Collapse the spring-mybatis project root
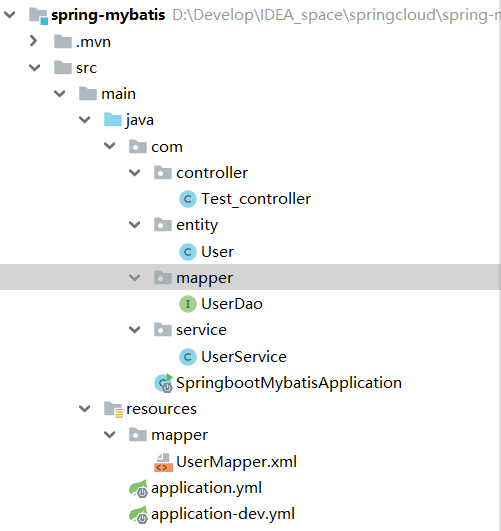 (x=9, y=15)
